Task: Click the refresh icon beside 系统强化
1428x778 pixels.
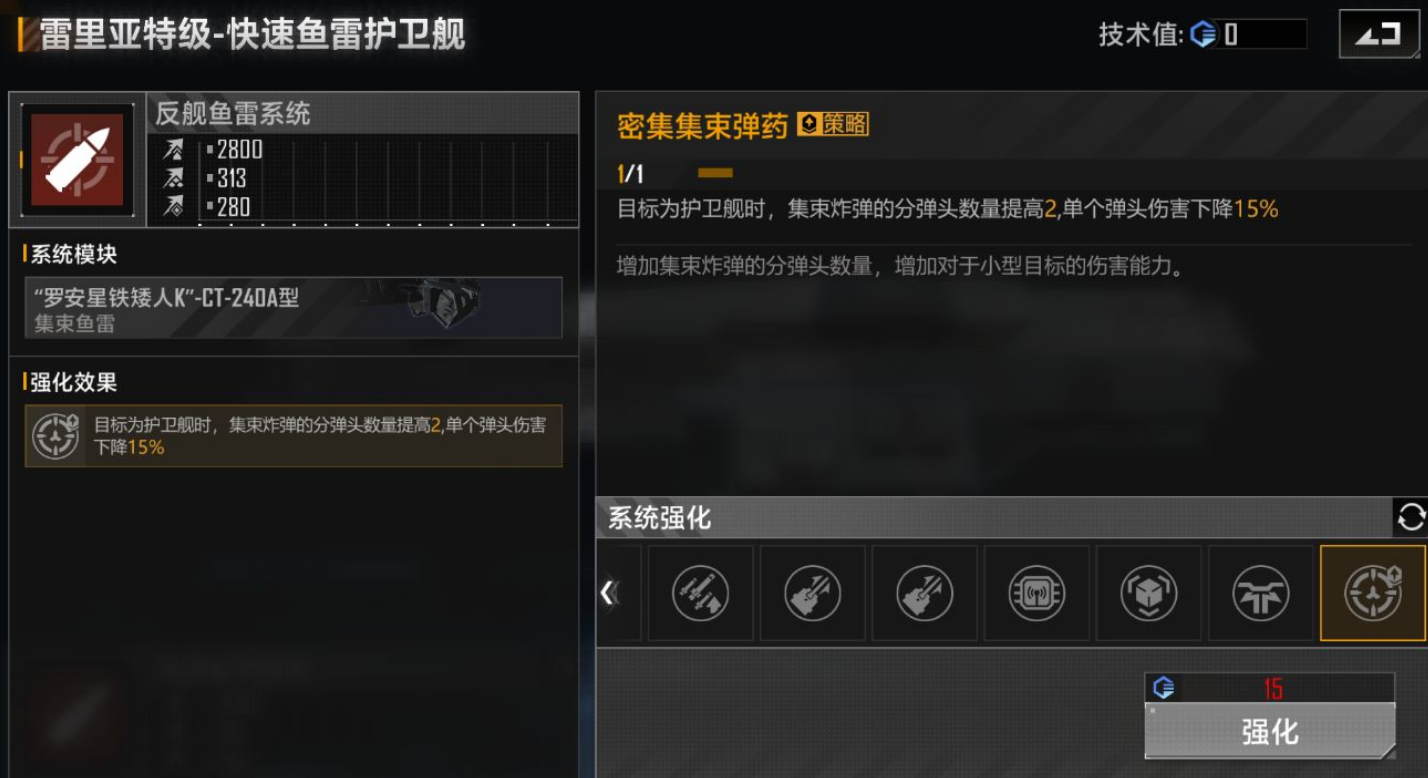Action: tap(1410, 517)
